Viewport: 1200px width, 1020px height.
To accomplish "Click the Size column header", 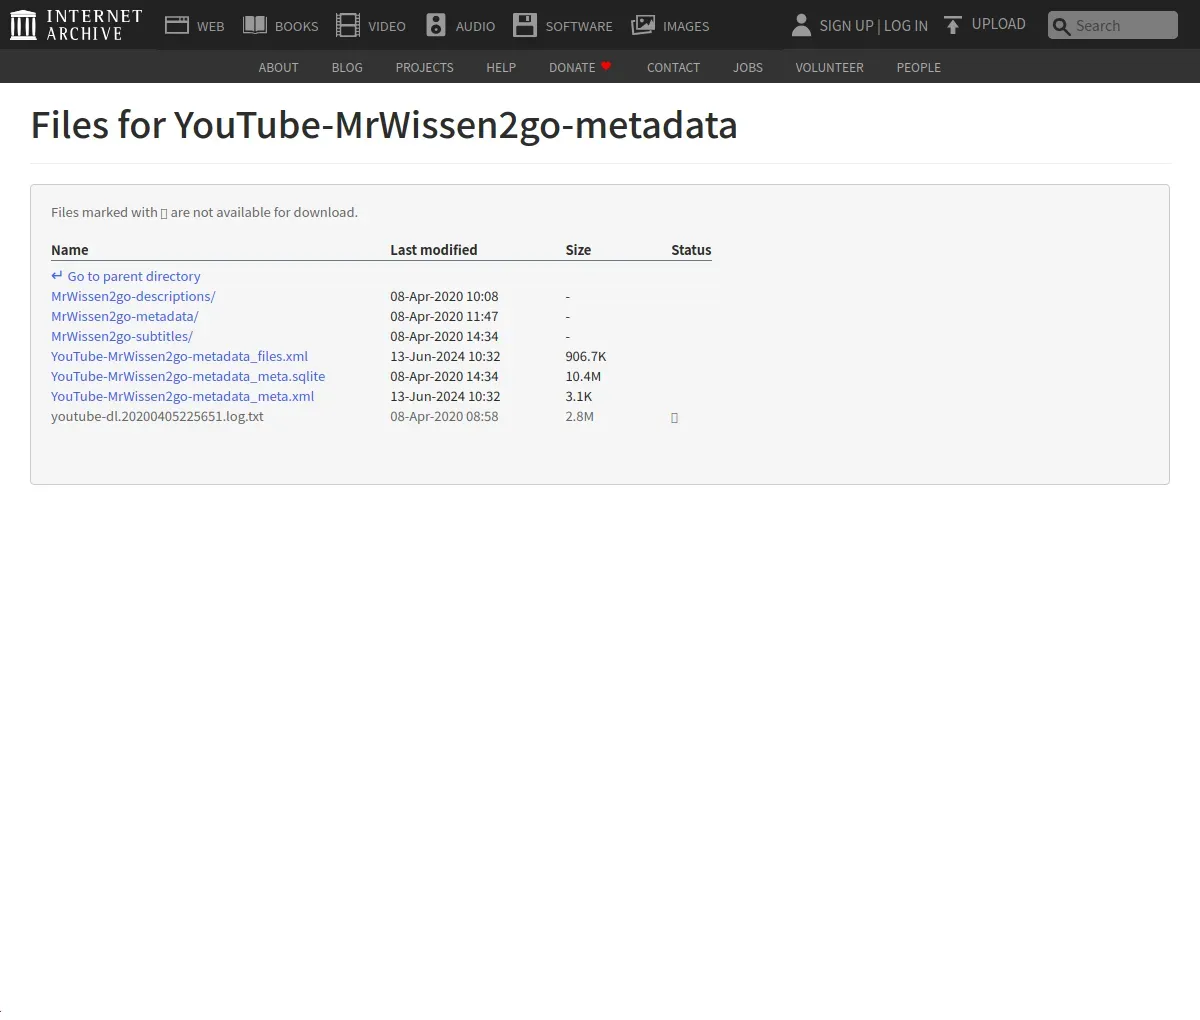I will click(x=578, y=250).
